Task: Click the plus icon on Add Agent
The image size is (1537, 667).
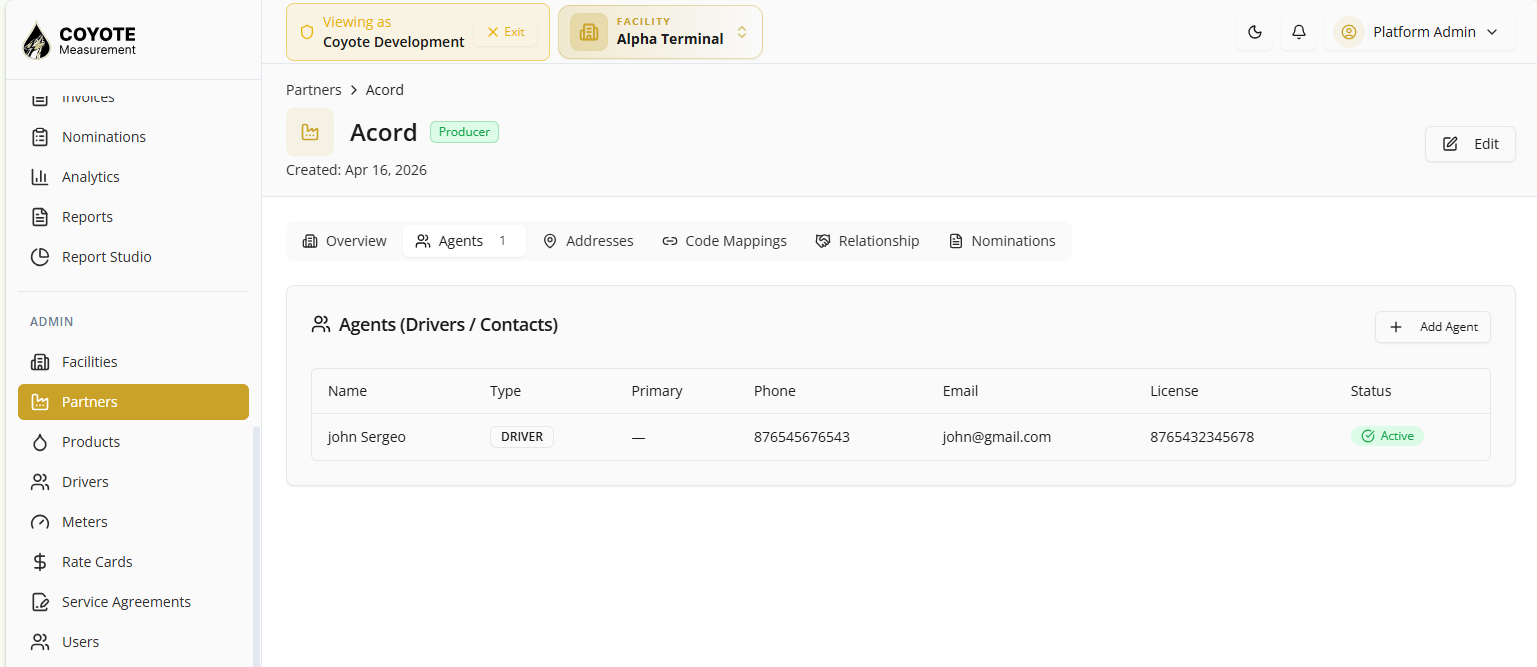Action: coord(1396,327)
